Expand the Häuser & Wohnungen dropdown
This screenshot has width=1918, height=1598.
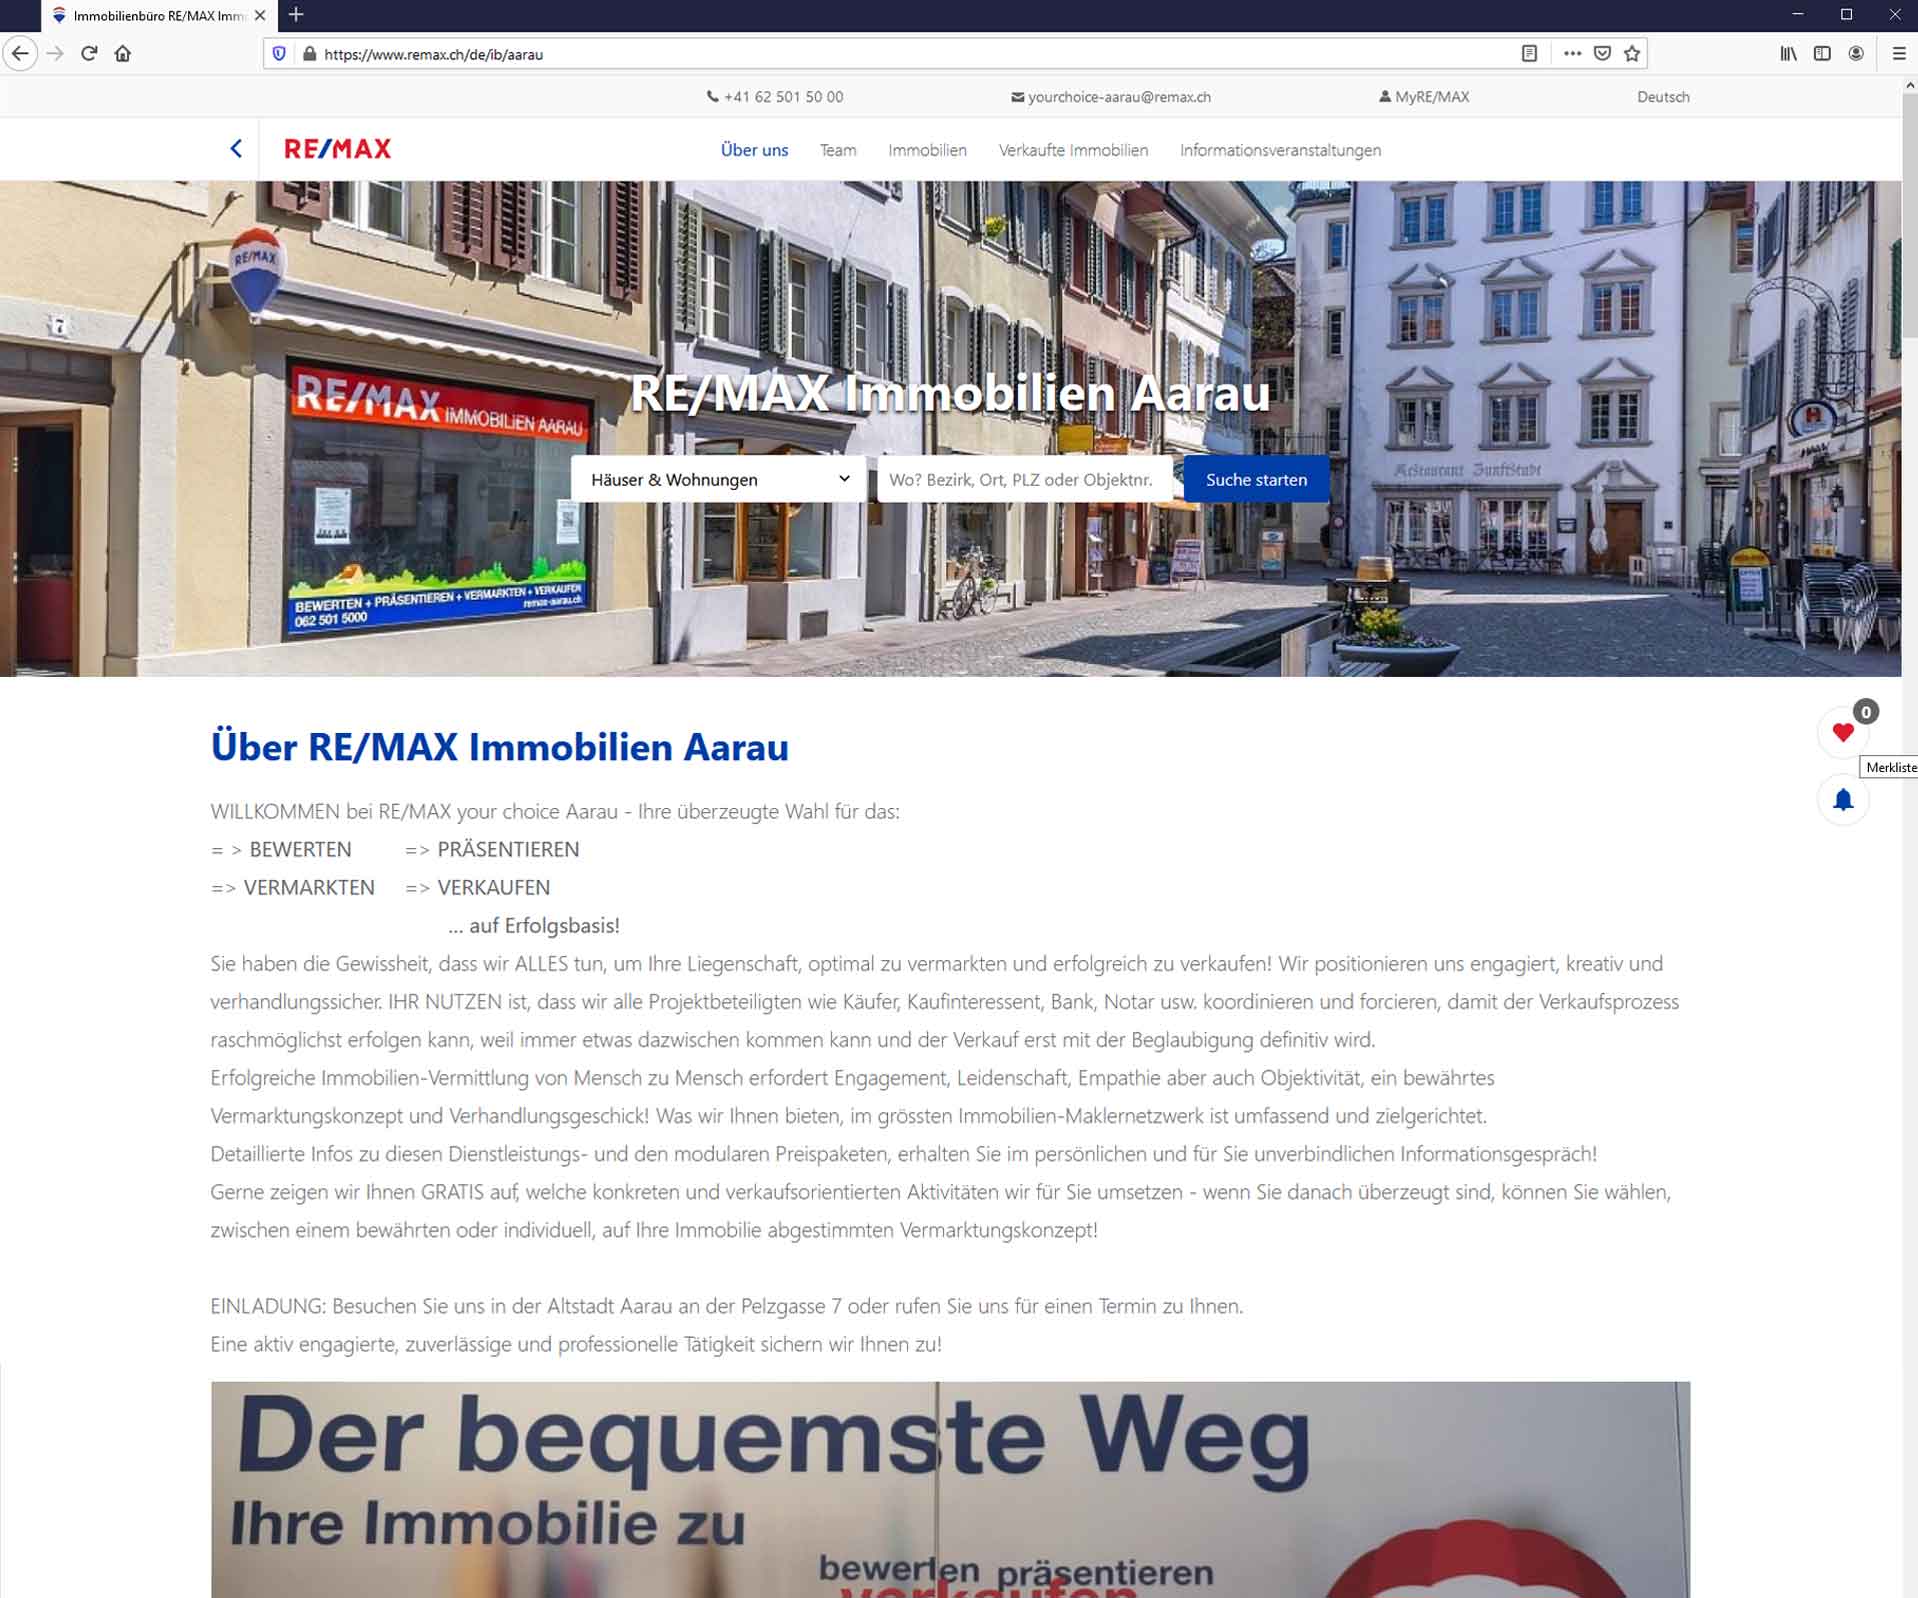718,479
